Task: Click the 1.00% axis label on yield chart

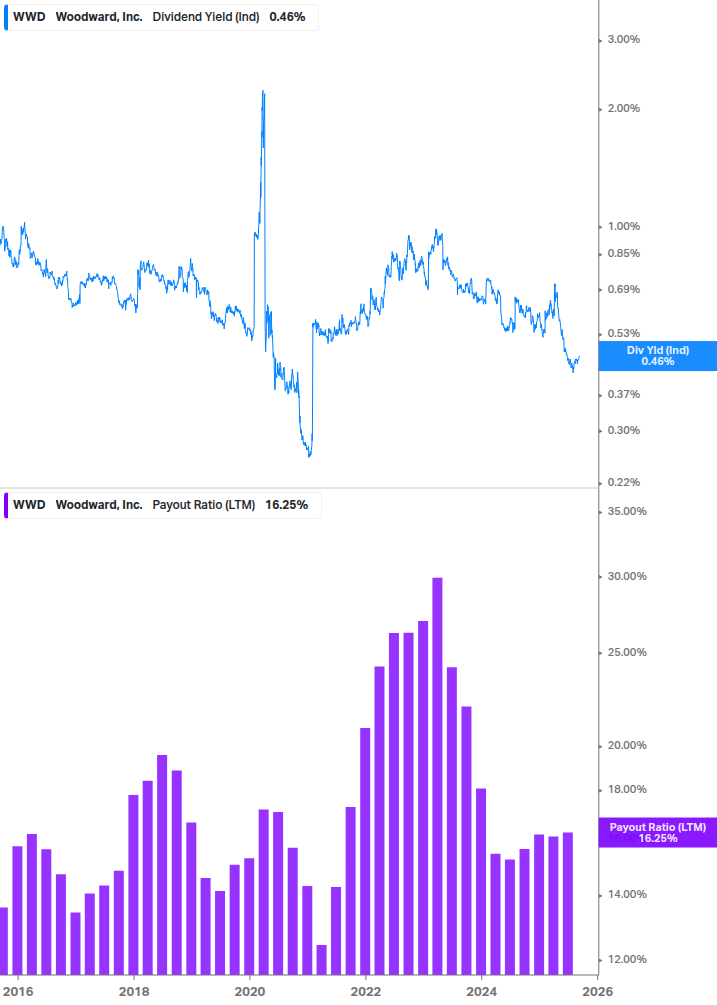Action: click(x=623, y=226)
